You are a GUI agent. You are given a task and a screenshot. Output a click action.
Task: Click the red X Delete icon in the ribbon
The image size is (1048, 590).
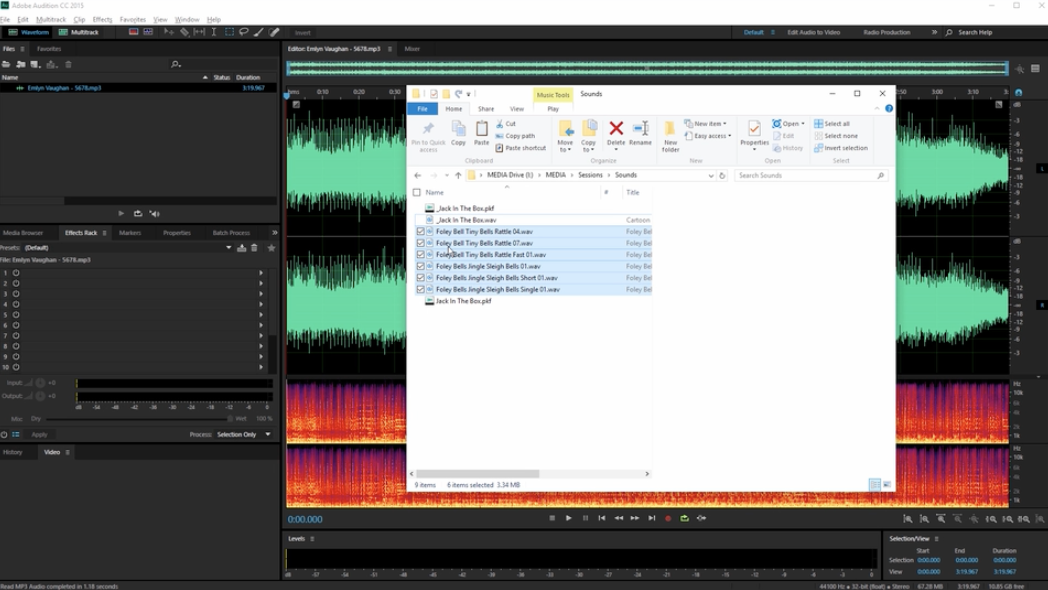tap(616, 129)
